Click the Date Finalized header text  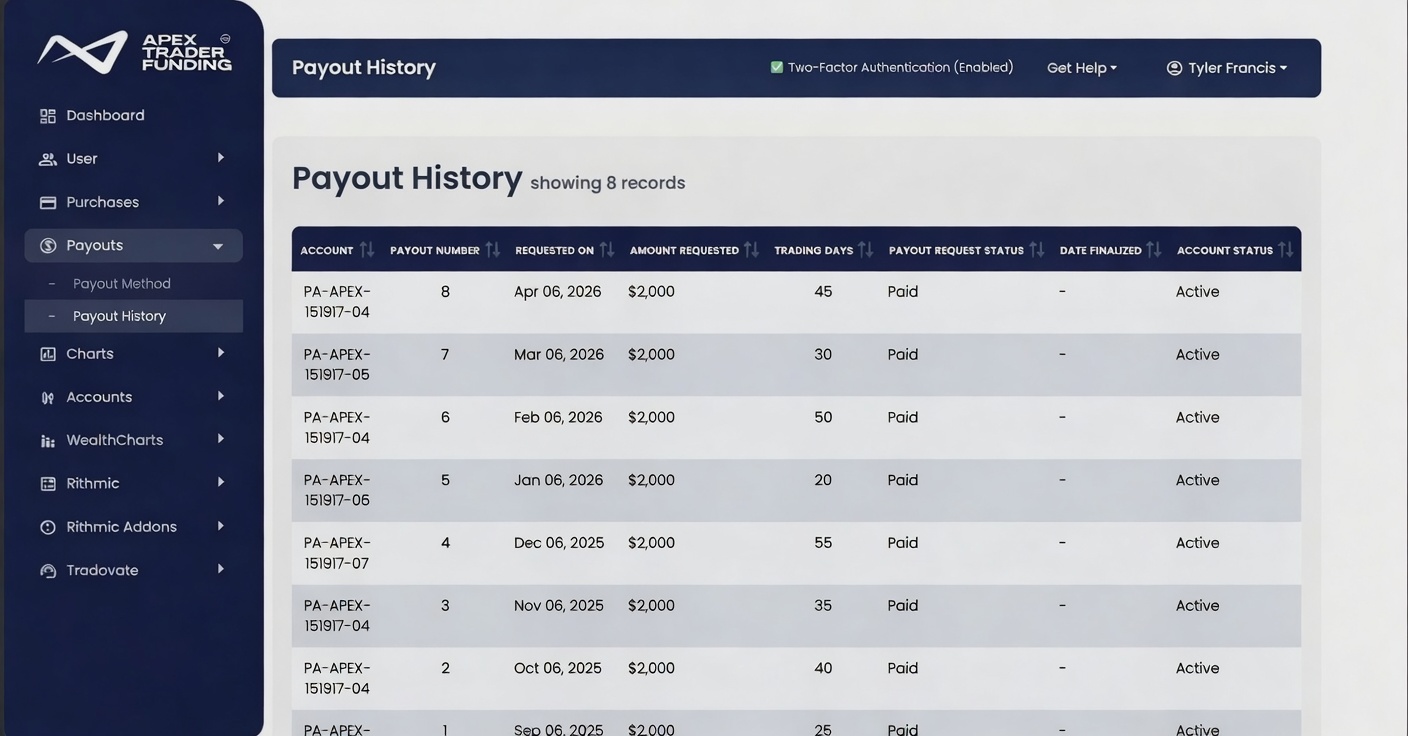coord(1100,251)
